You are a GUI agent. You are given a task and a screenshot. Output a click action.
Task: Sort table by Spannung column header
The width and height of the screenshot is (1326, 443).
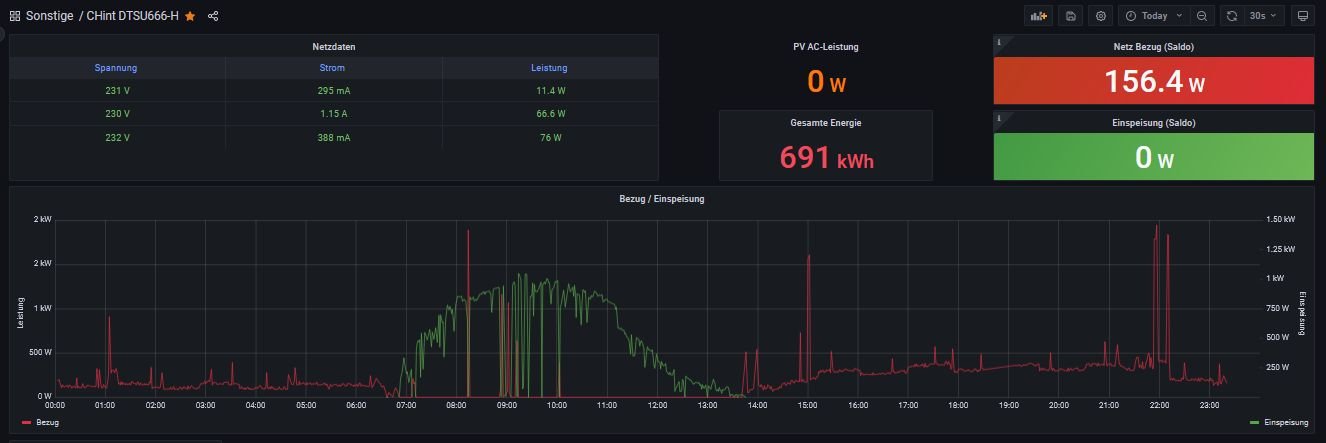click(116, 68)
